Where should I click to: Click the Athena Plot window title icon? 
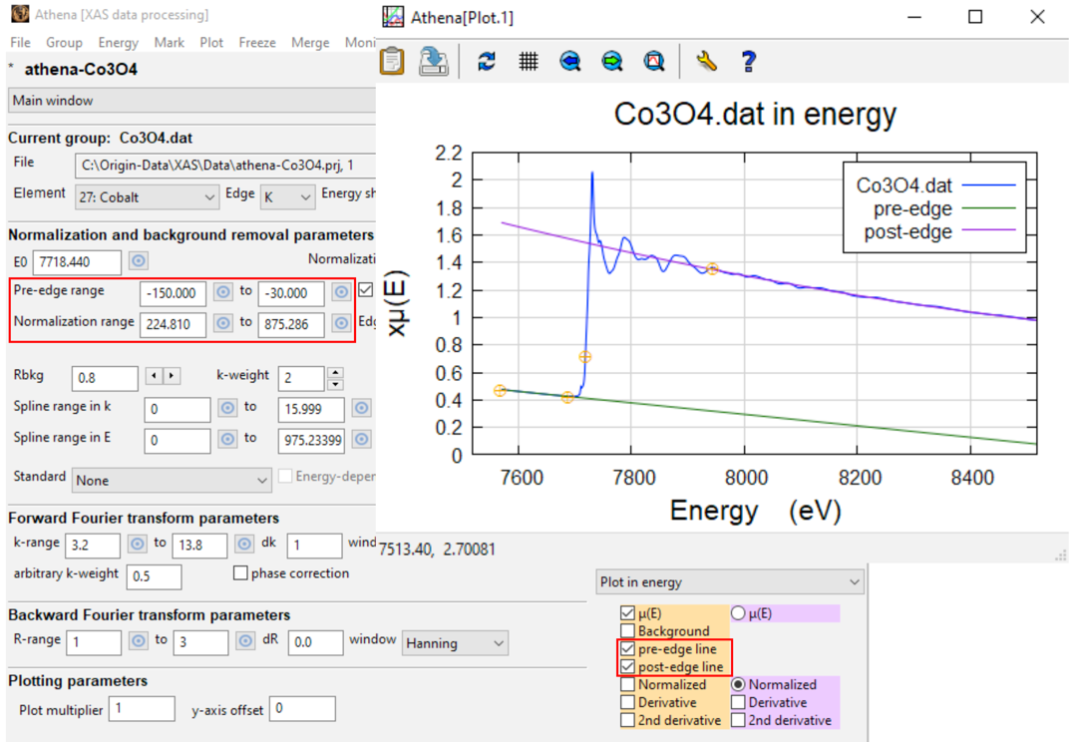pos(393,17)
